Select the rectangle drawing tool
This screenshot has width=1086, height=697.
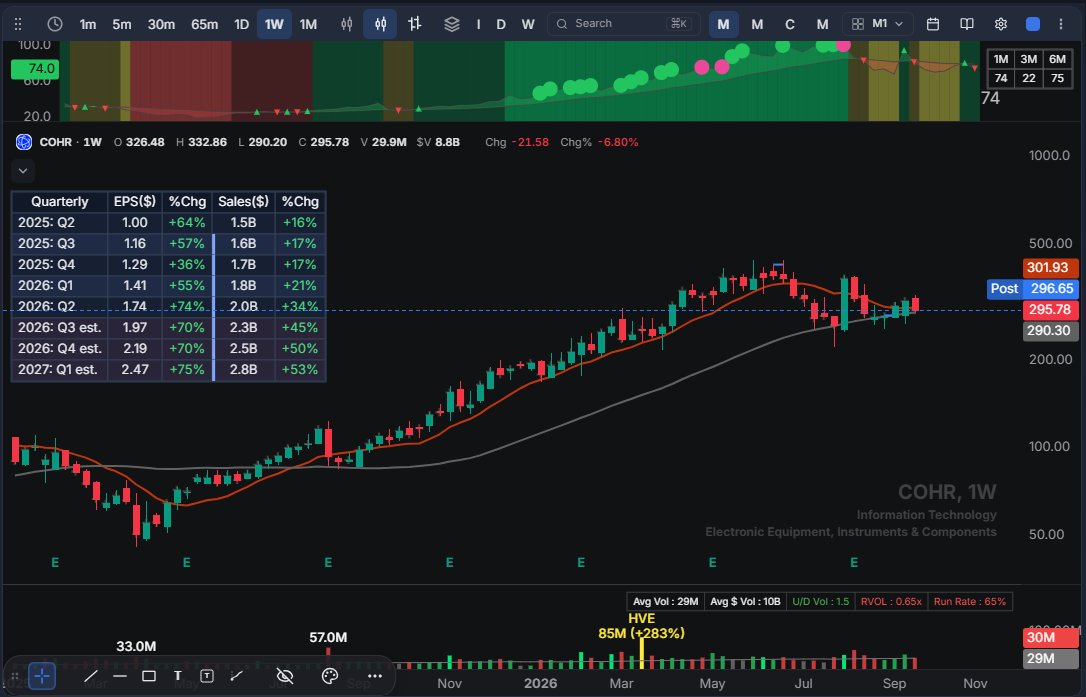pos(149,676)
